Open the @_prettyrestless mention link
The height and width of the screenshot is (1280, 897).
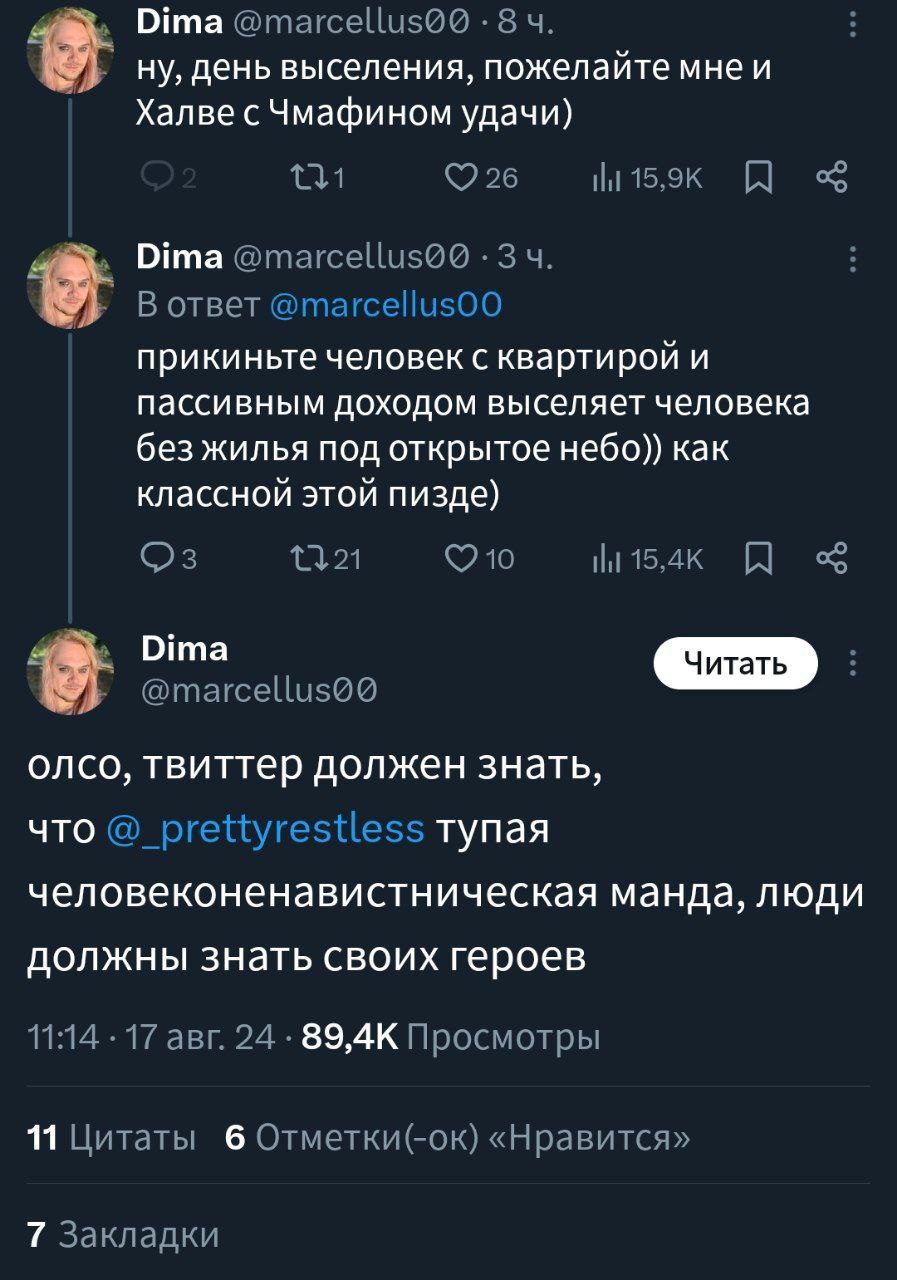click(264, 829)
